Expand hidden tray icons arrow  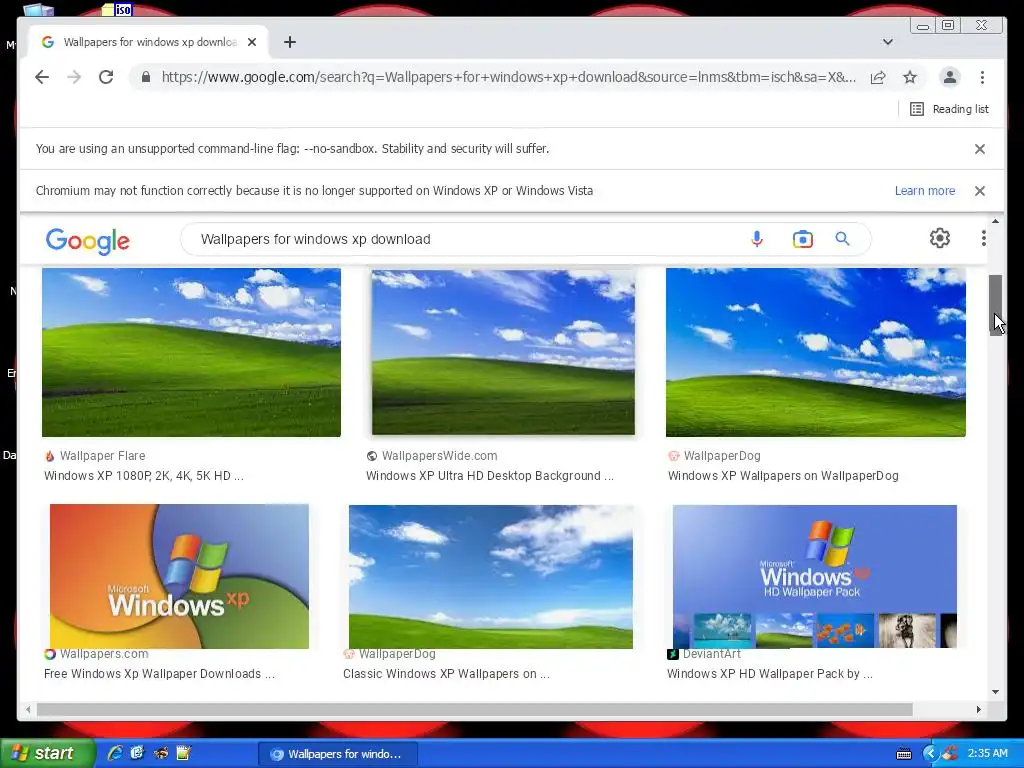[930, 754]
